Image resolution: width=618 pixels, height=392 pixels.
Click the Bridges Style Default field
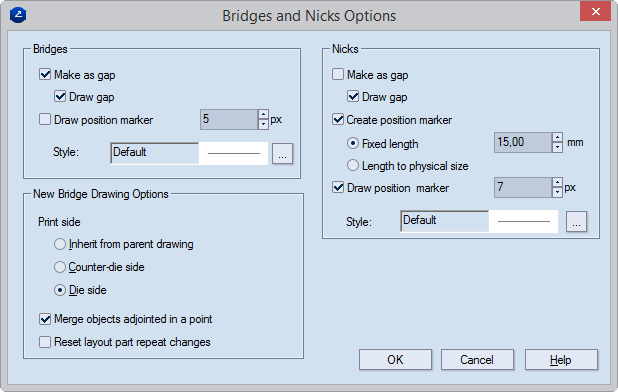(x=154, y=153)
